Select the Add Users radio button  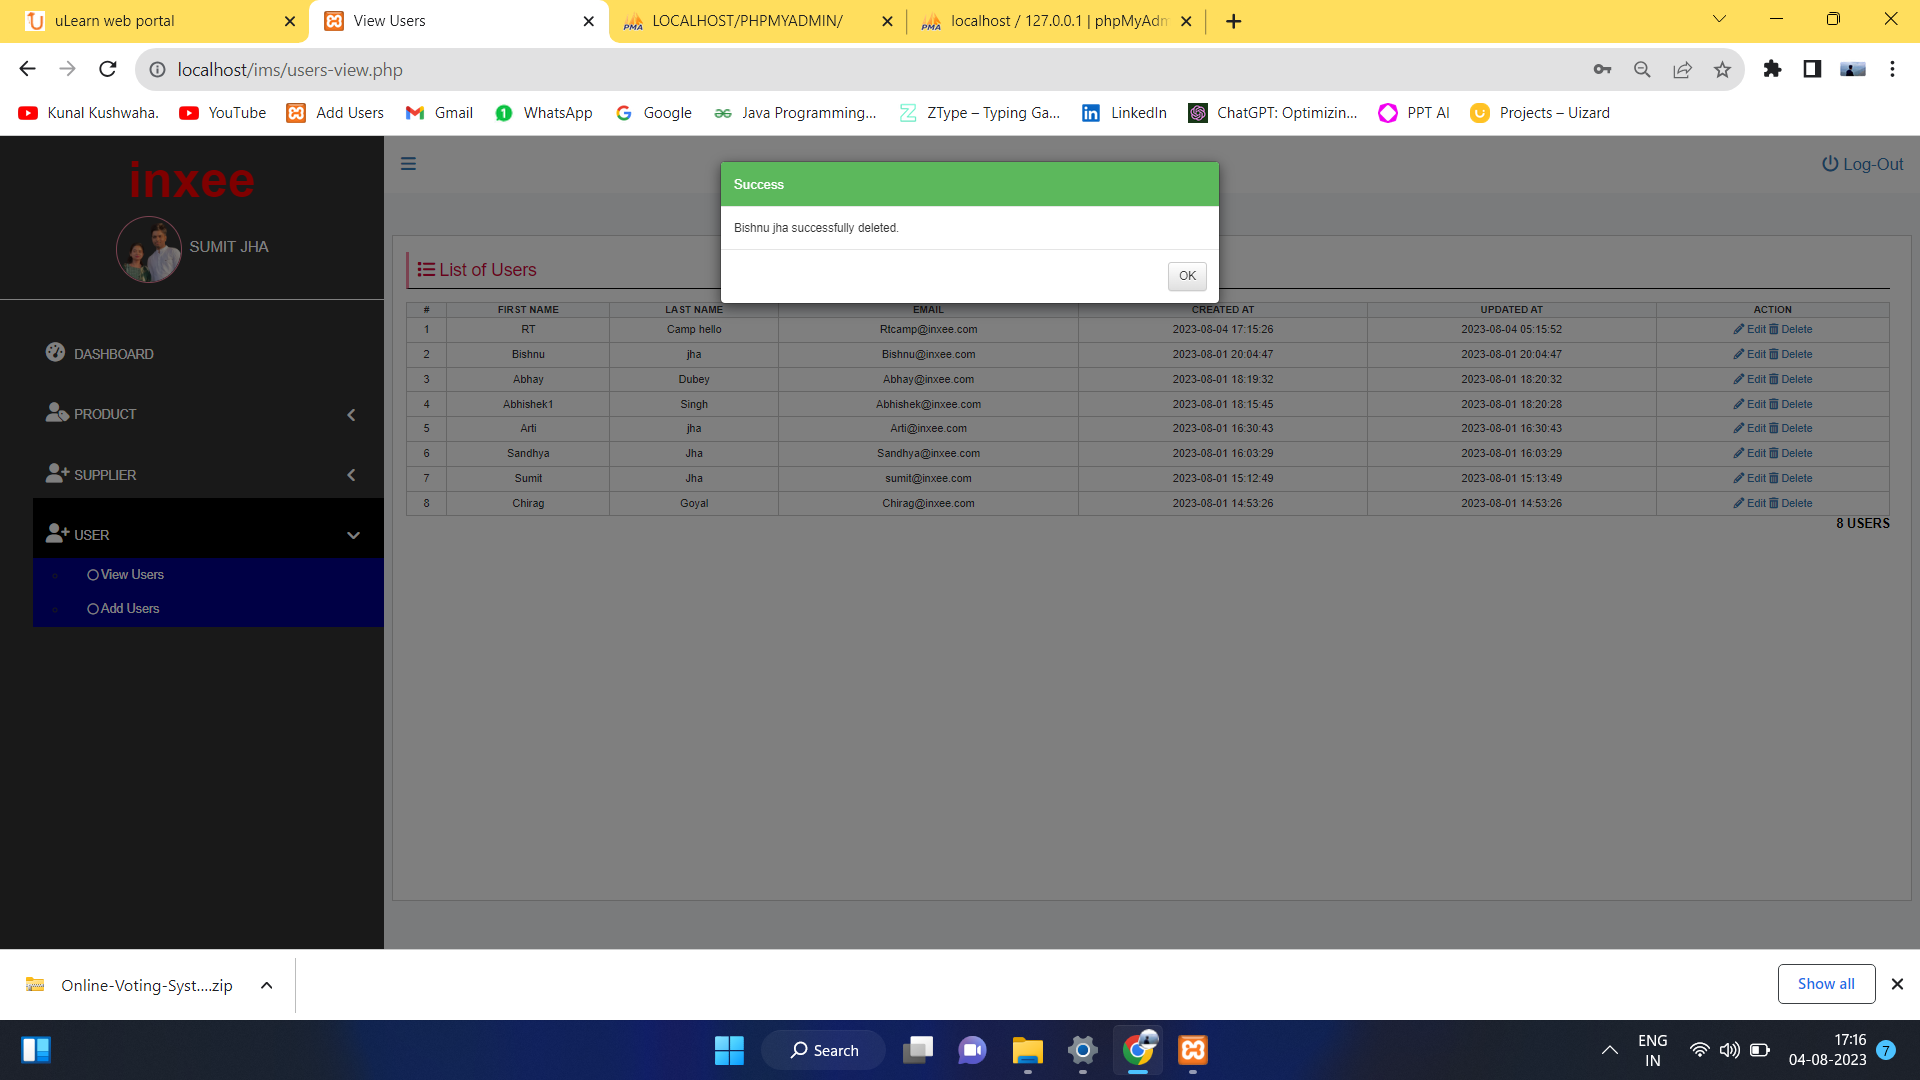click(92, 608)
